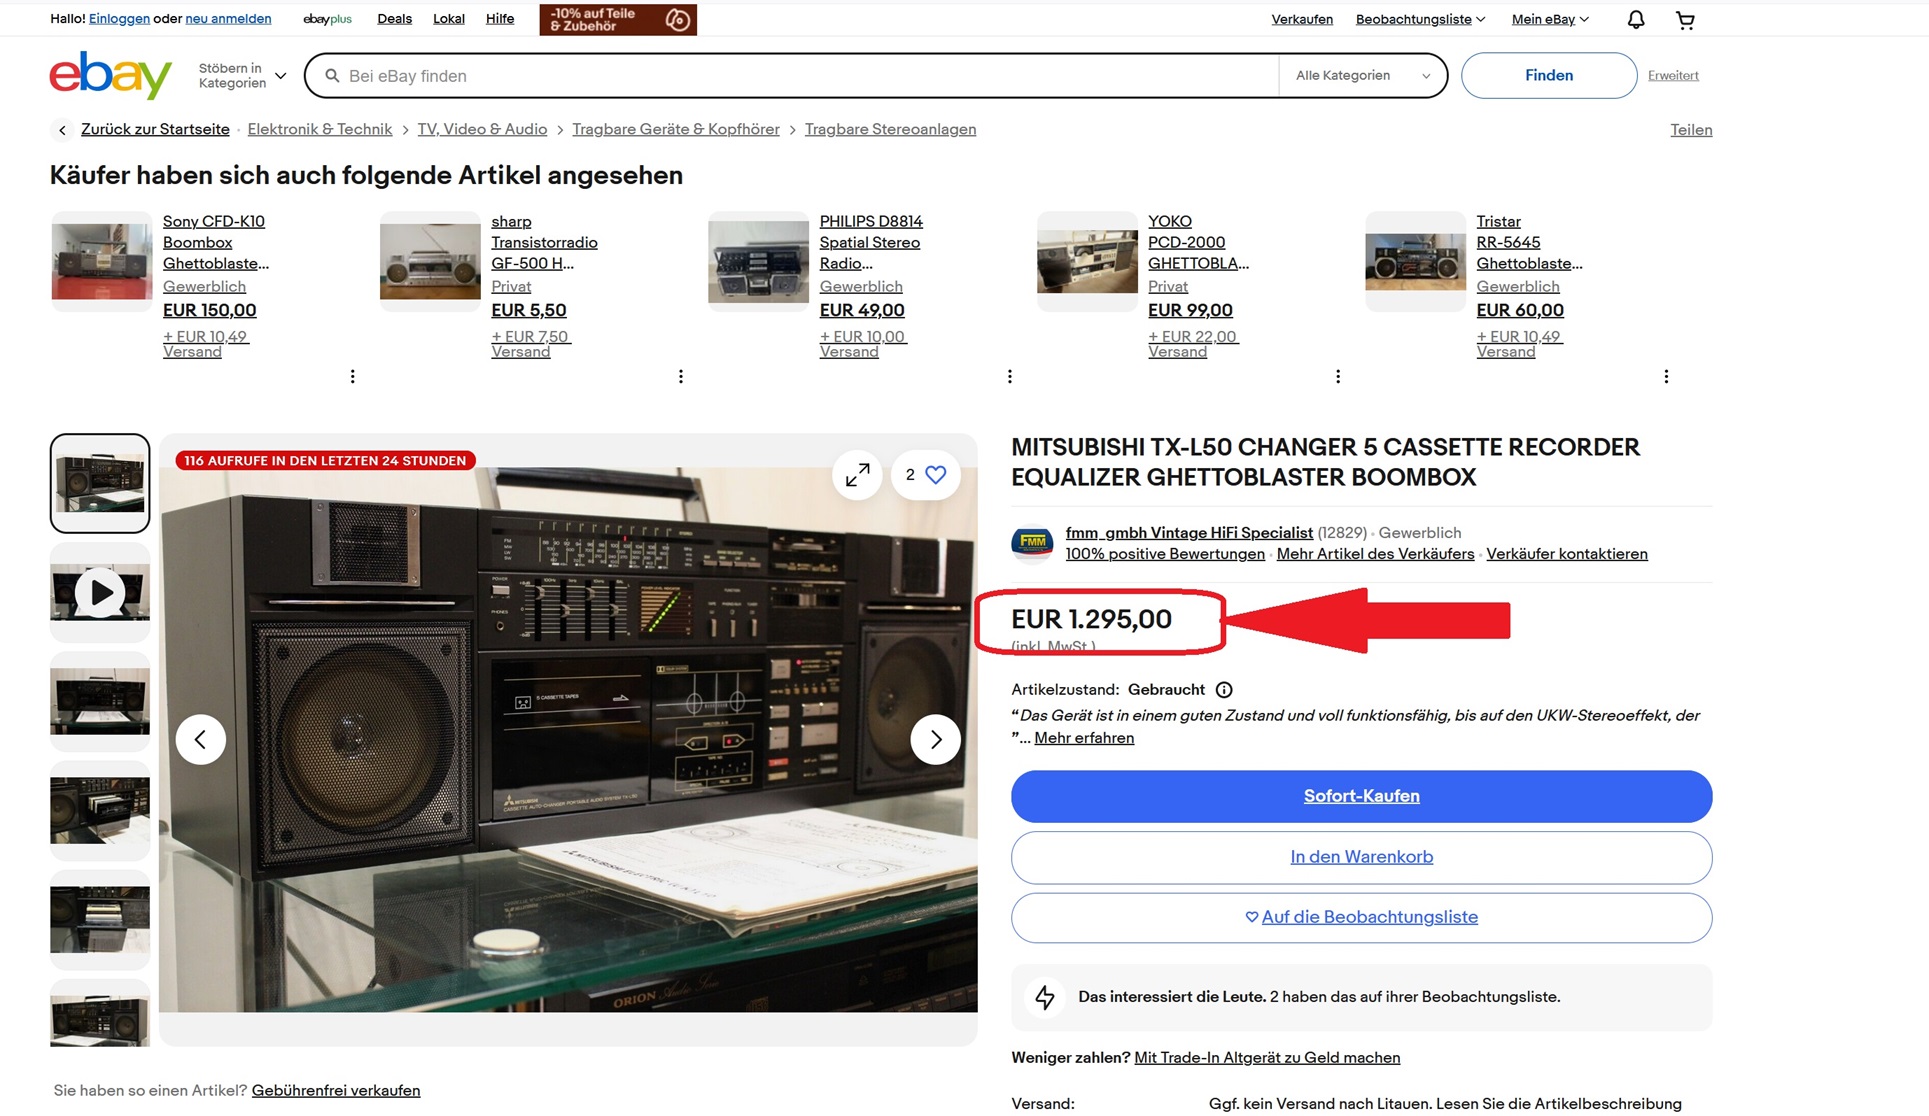Open the Tristar RR-5645 Ghettoblaster title link
Viewport: 1929px width, 1116px height.
(x=1529, y=243)
